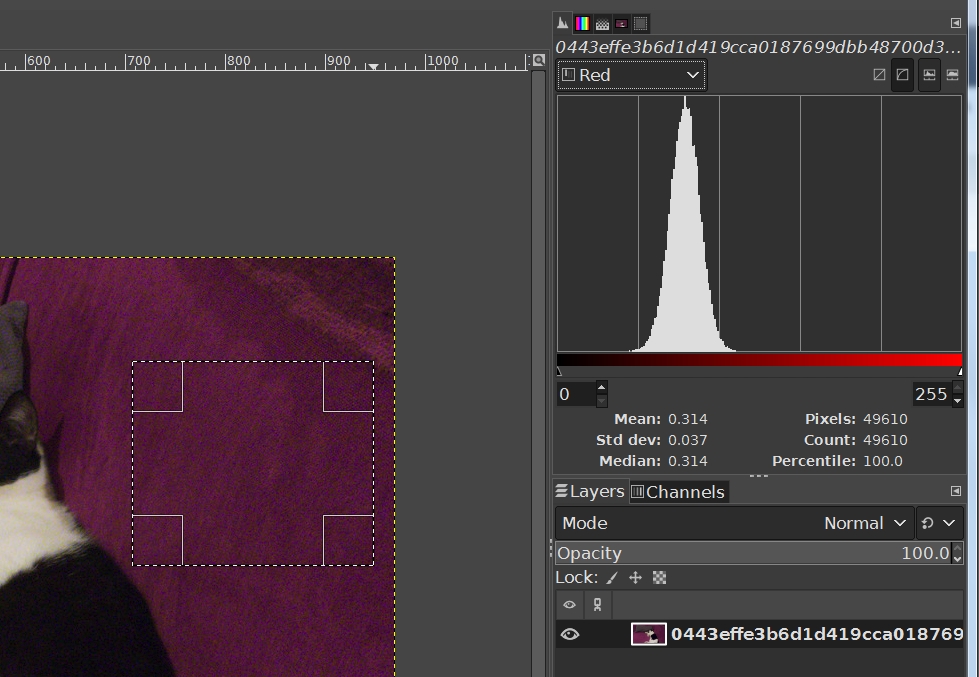Viewport: 979px width, 677px height.
Task: Open the Layers dock configure menu
Action: point(955,491)
